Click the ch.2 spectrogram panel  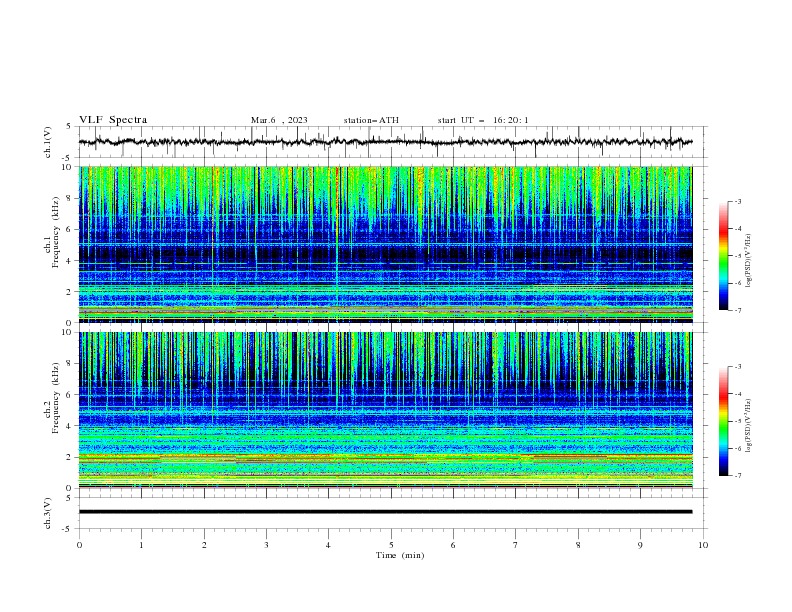point(385,410)
